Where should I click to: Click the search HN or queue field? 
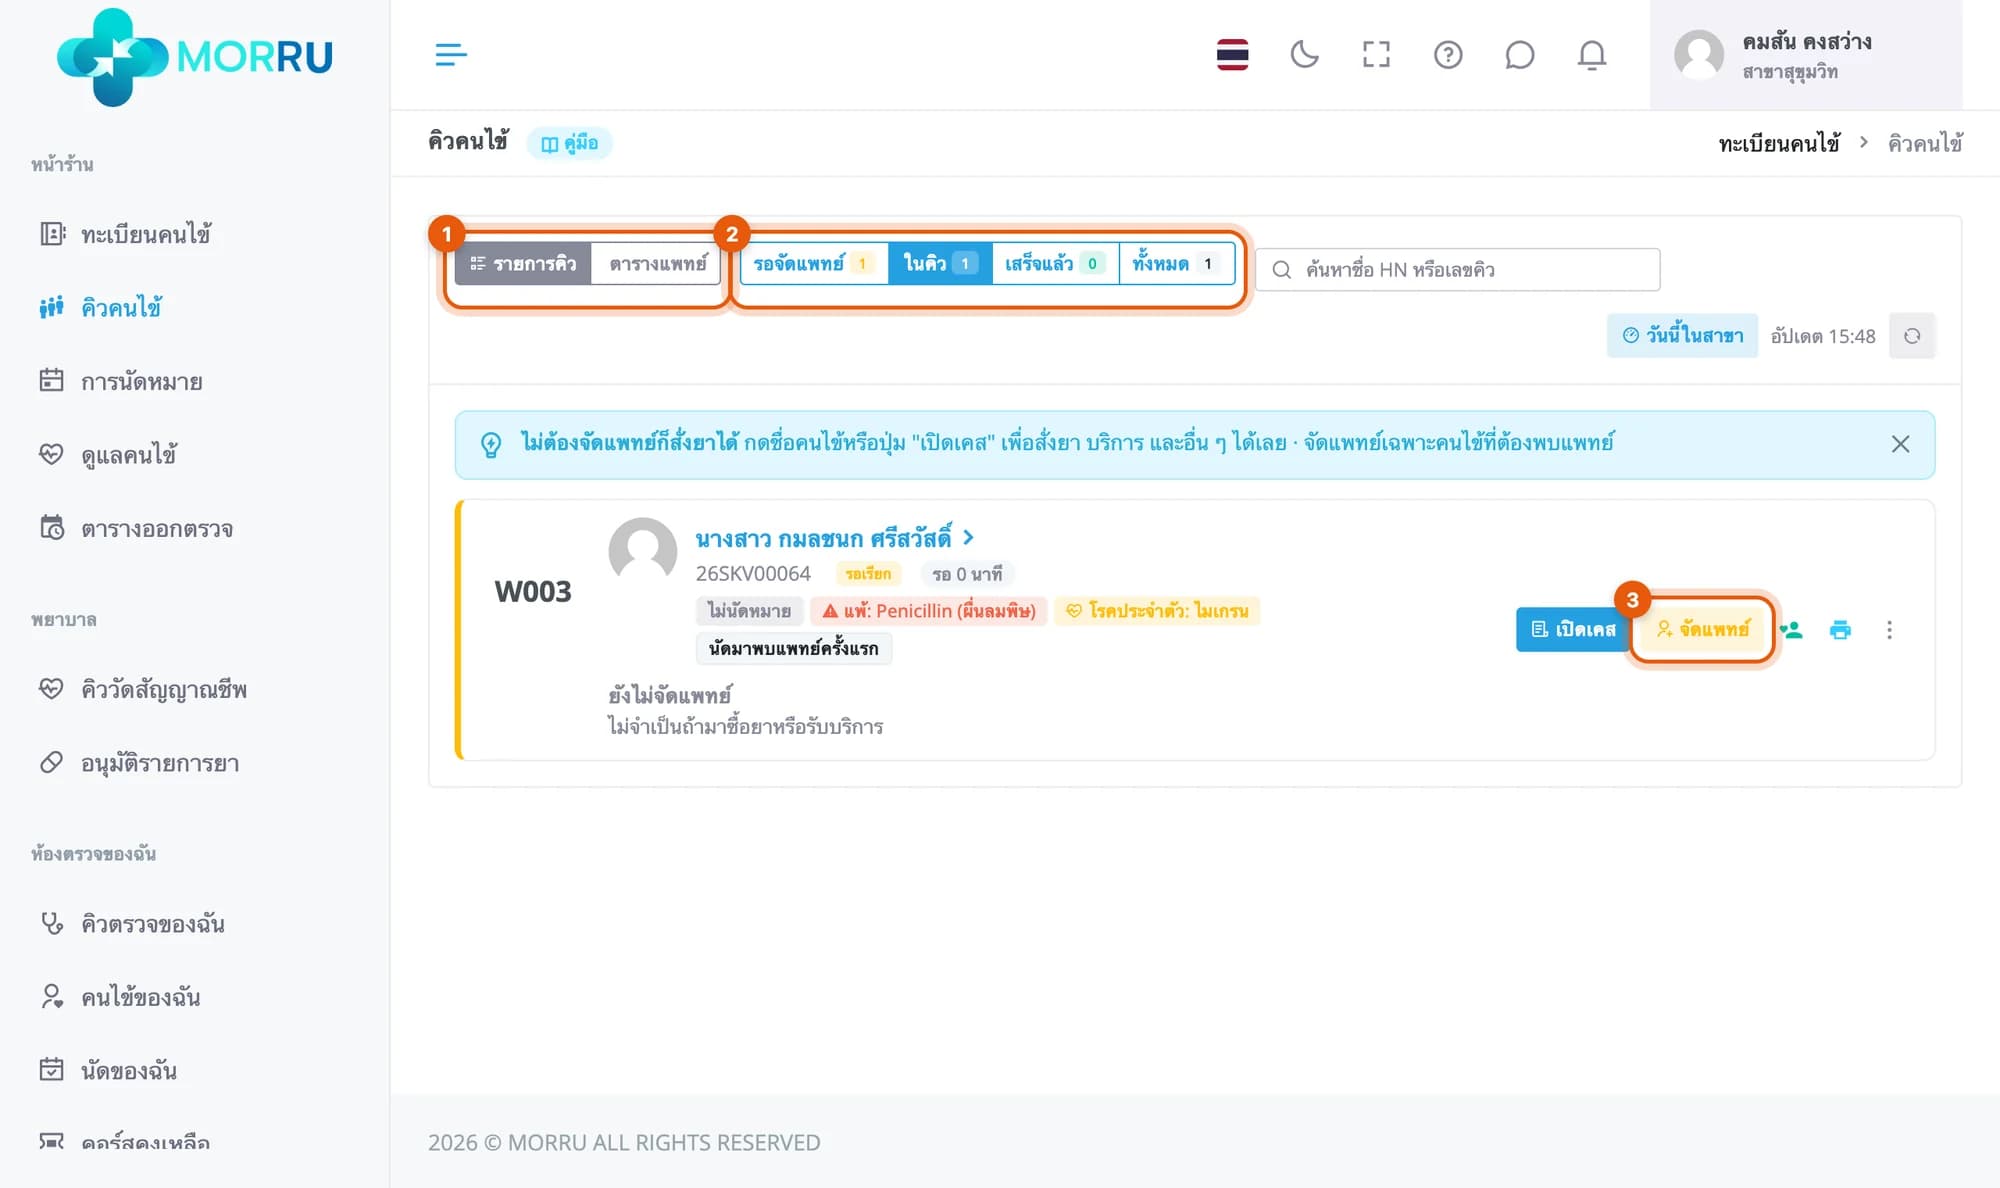pyautogui.click(x=1458, y=270)
